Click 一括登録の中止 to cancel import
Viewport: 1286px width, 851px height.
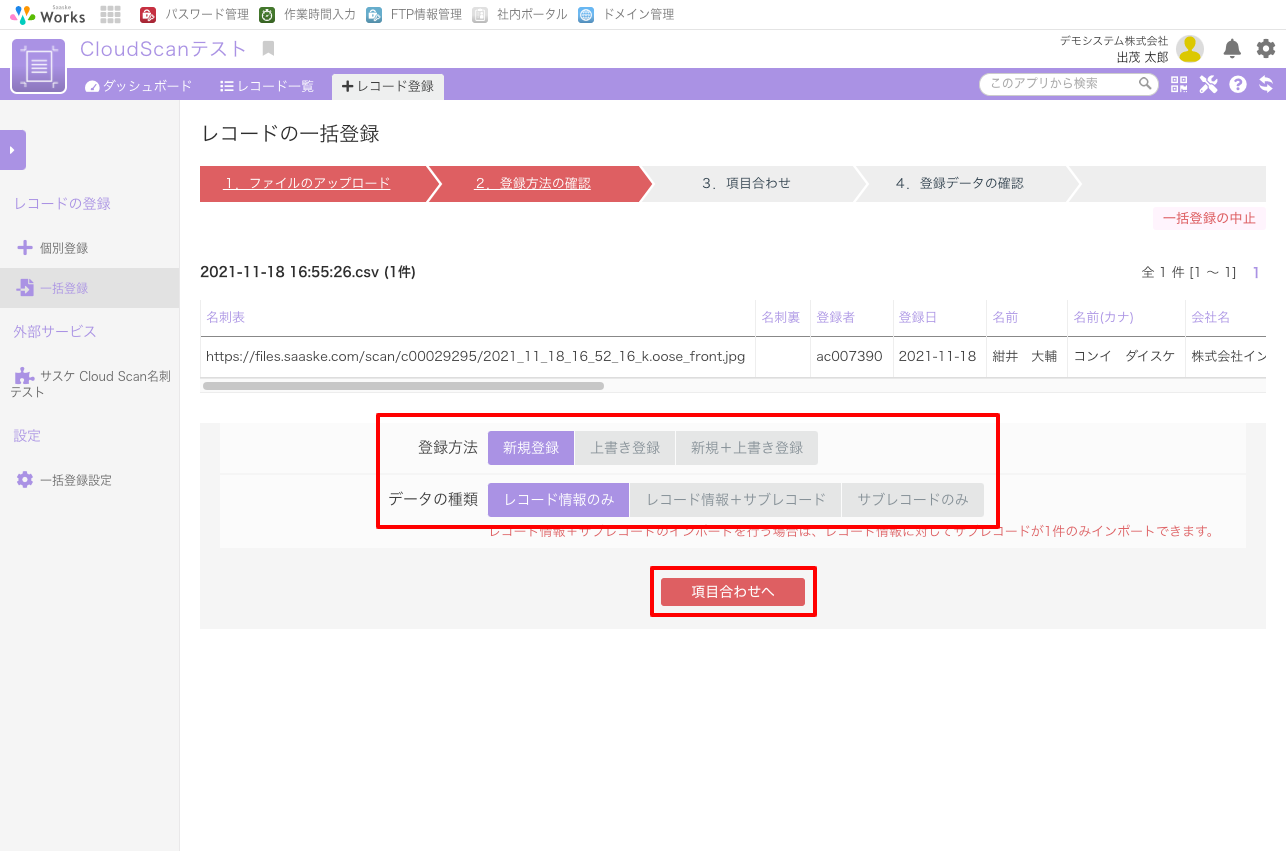1209,218
